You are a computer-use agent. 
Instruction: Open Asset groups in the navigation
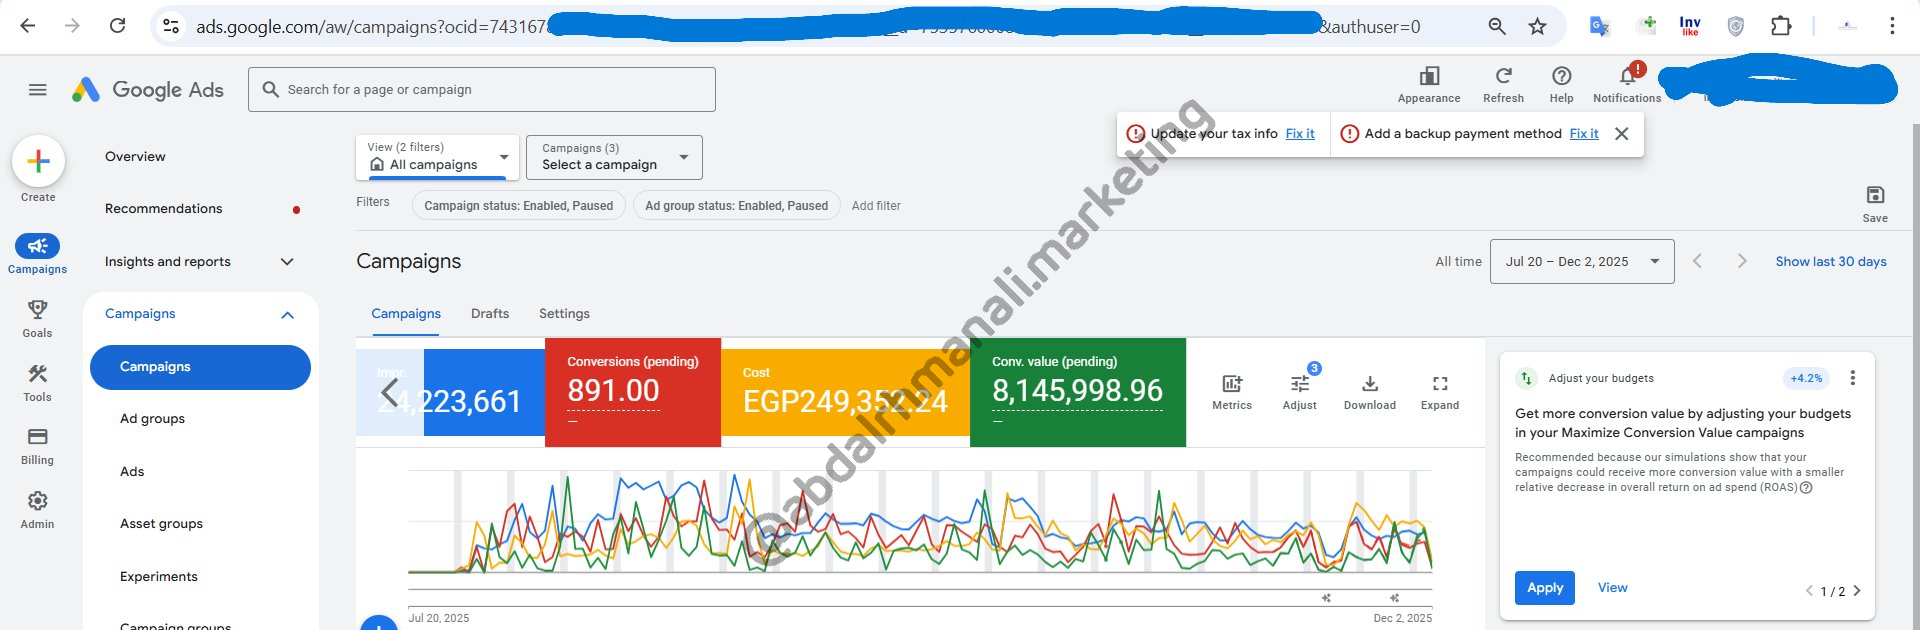pyautogui.click(x=161, y=524)
